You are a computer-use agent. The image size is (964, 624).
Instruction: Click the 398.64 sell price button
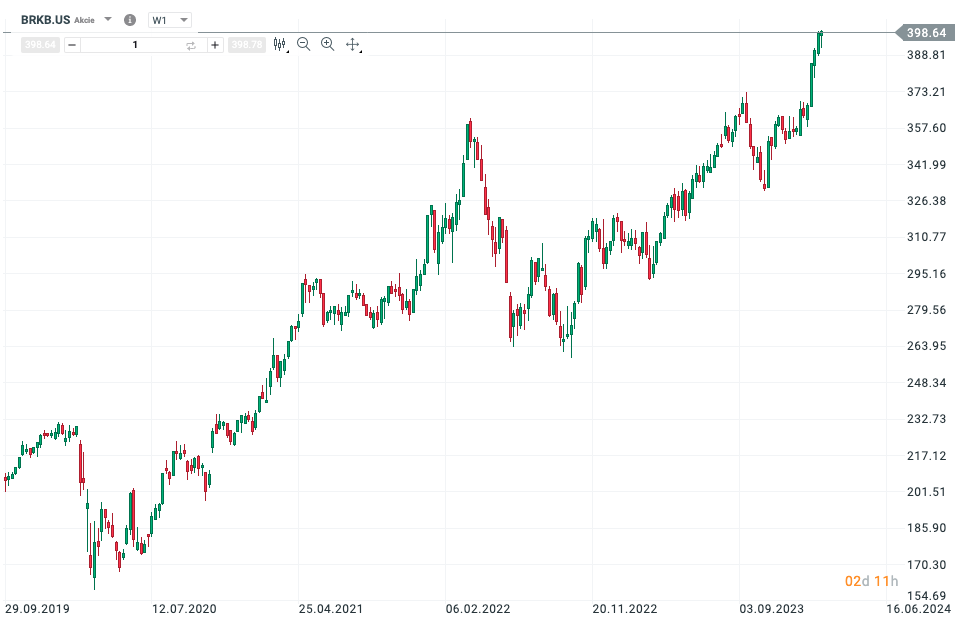(41, 45)
